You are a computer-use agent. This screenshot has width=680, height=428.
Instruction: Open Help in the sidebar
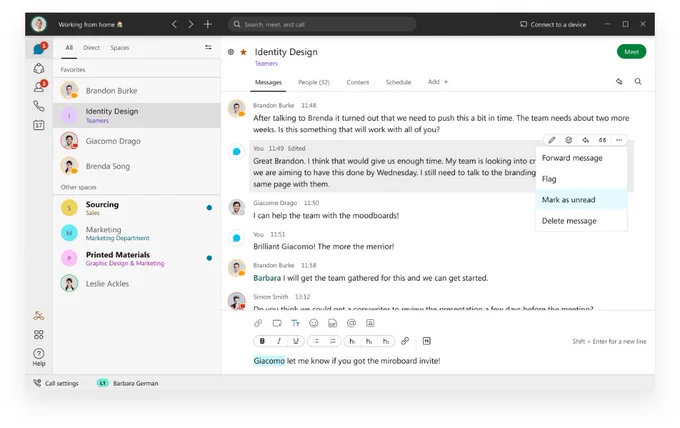39,357
